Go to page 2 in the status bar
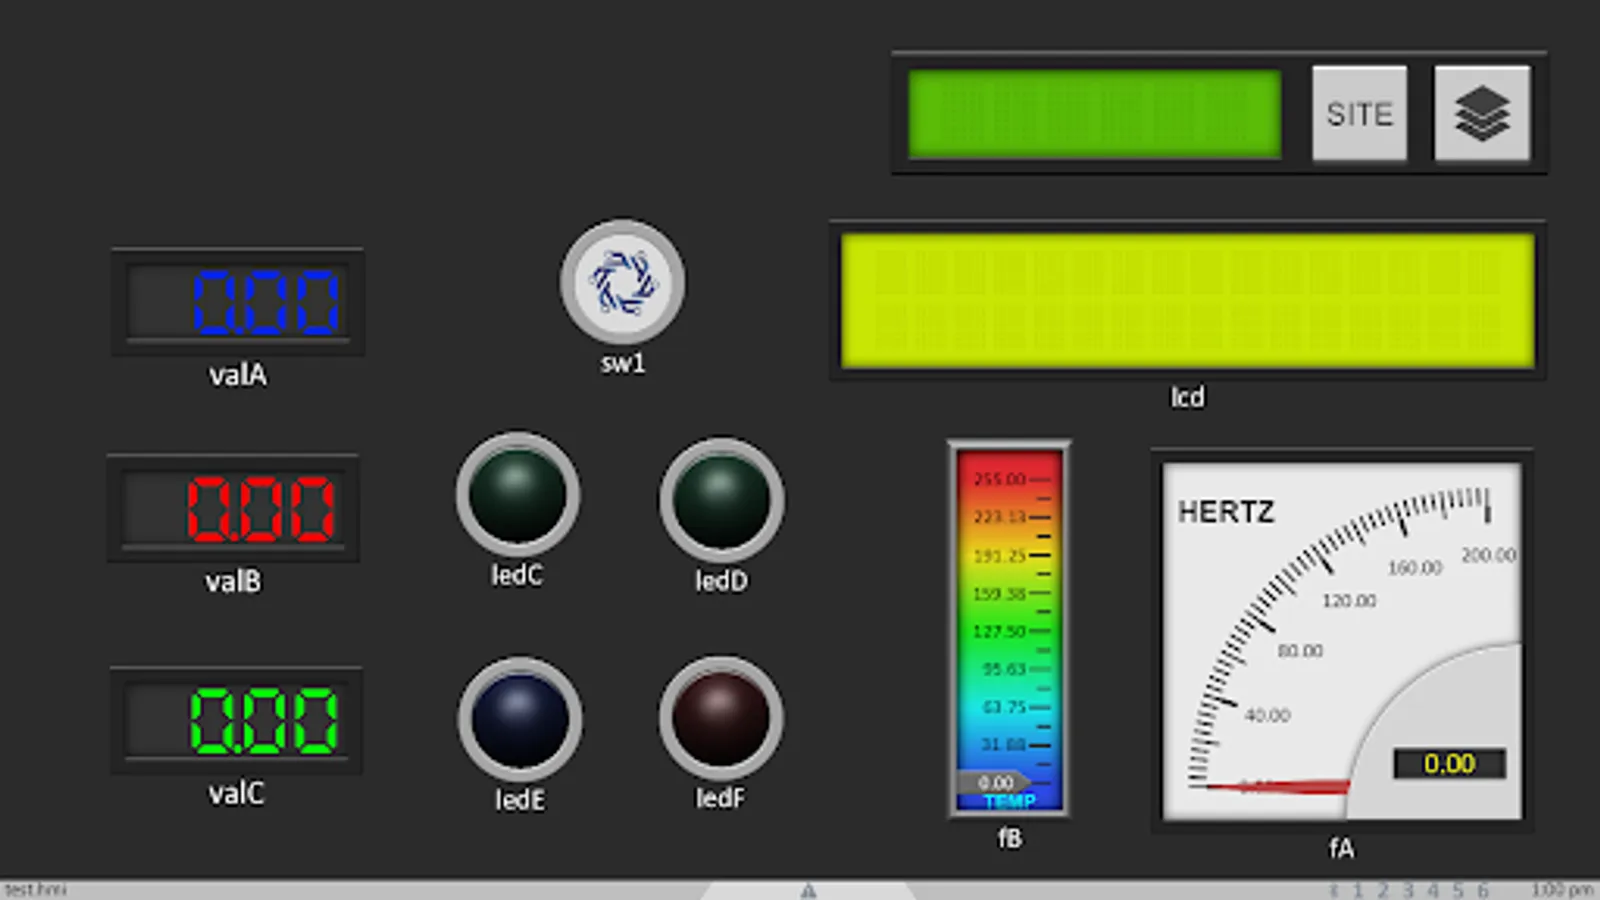1600x900 pixels. (x=1383, y=890)
